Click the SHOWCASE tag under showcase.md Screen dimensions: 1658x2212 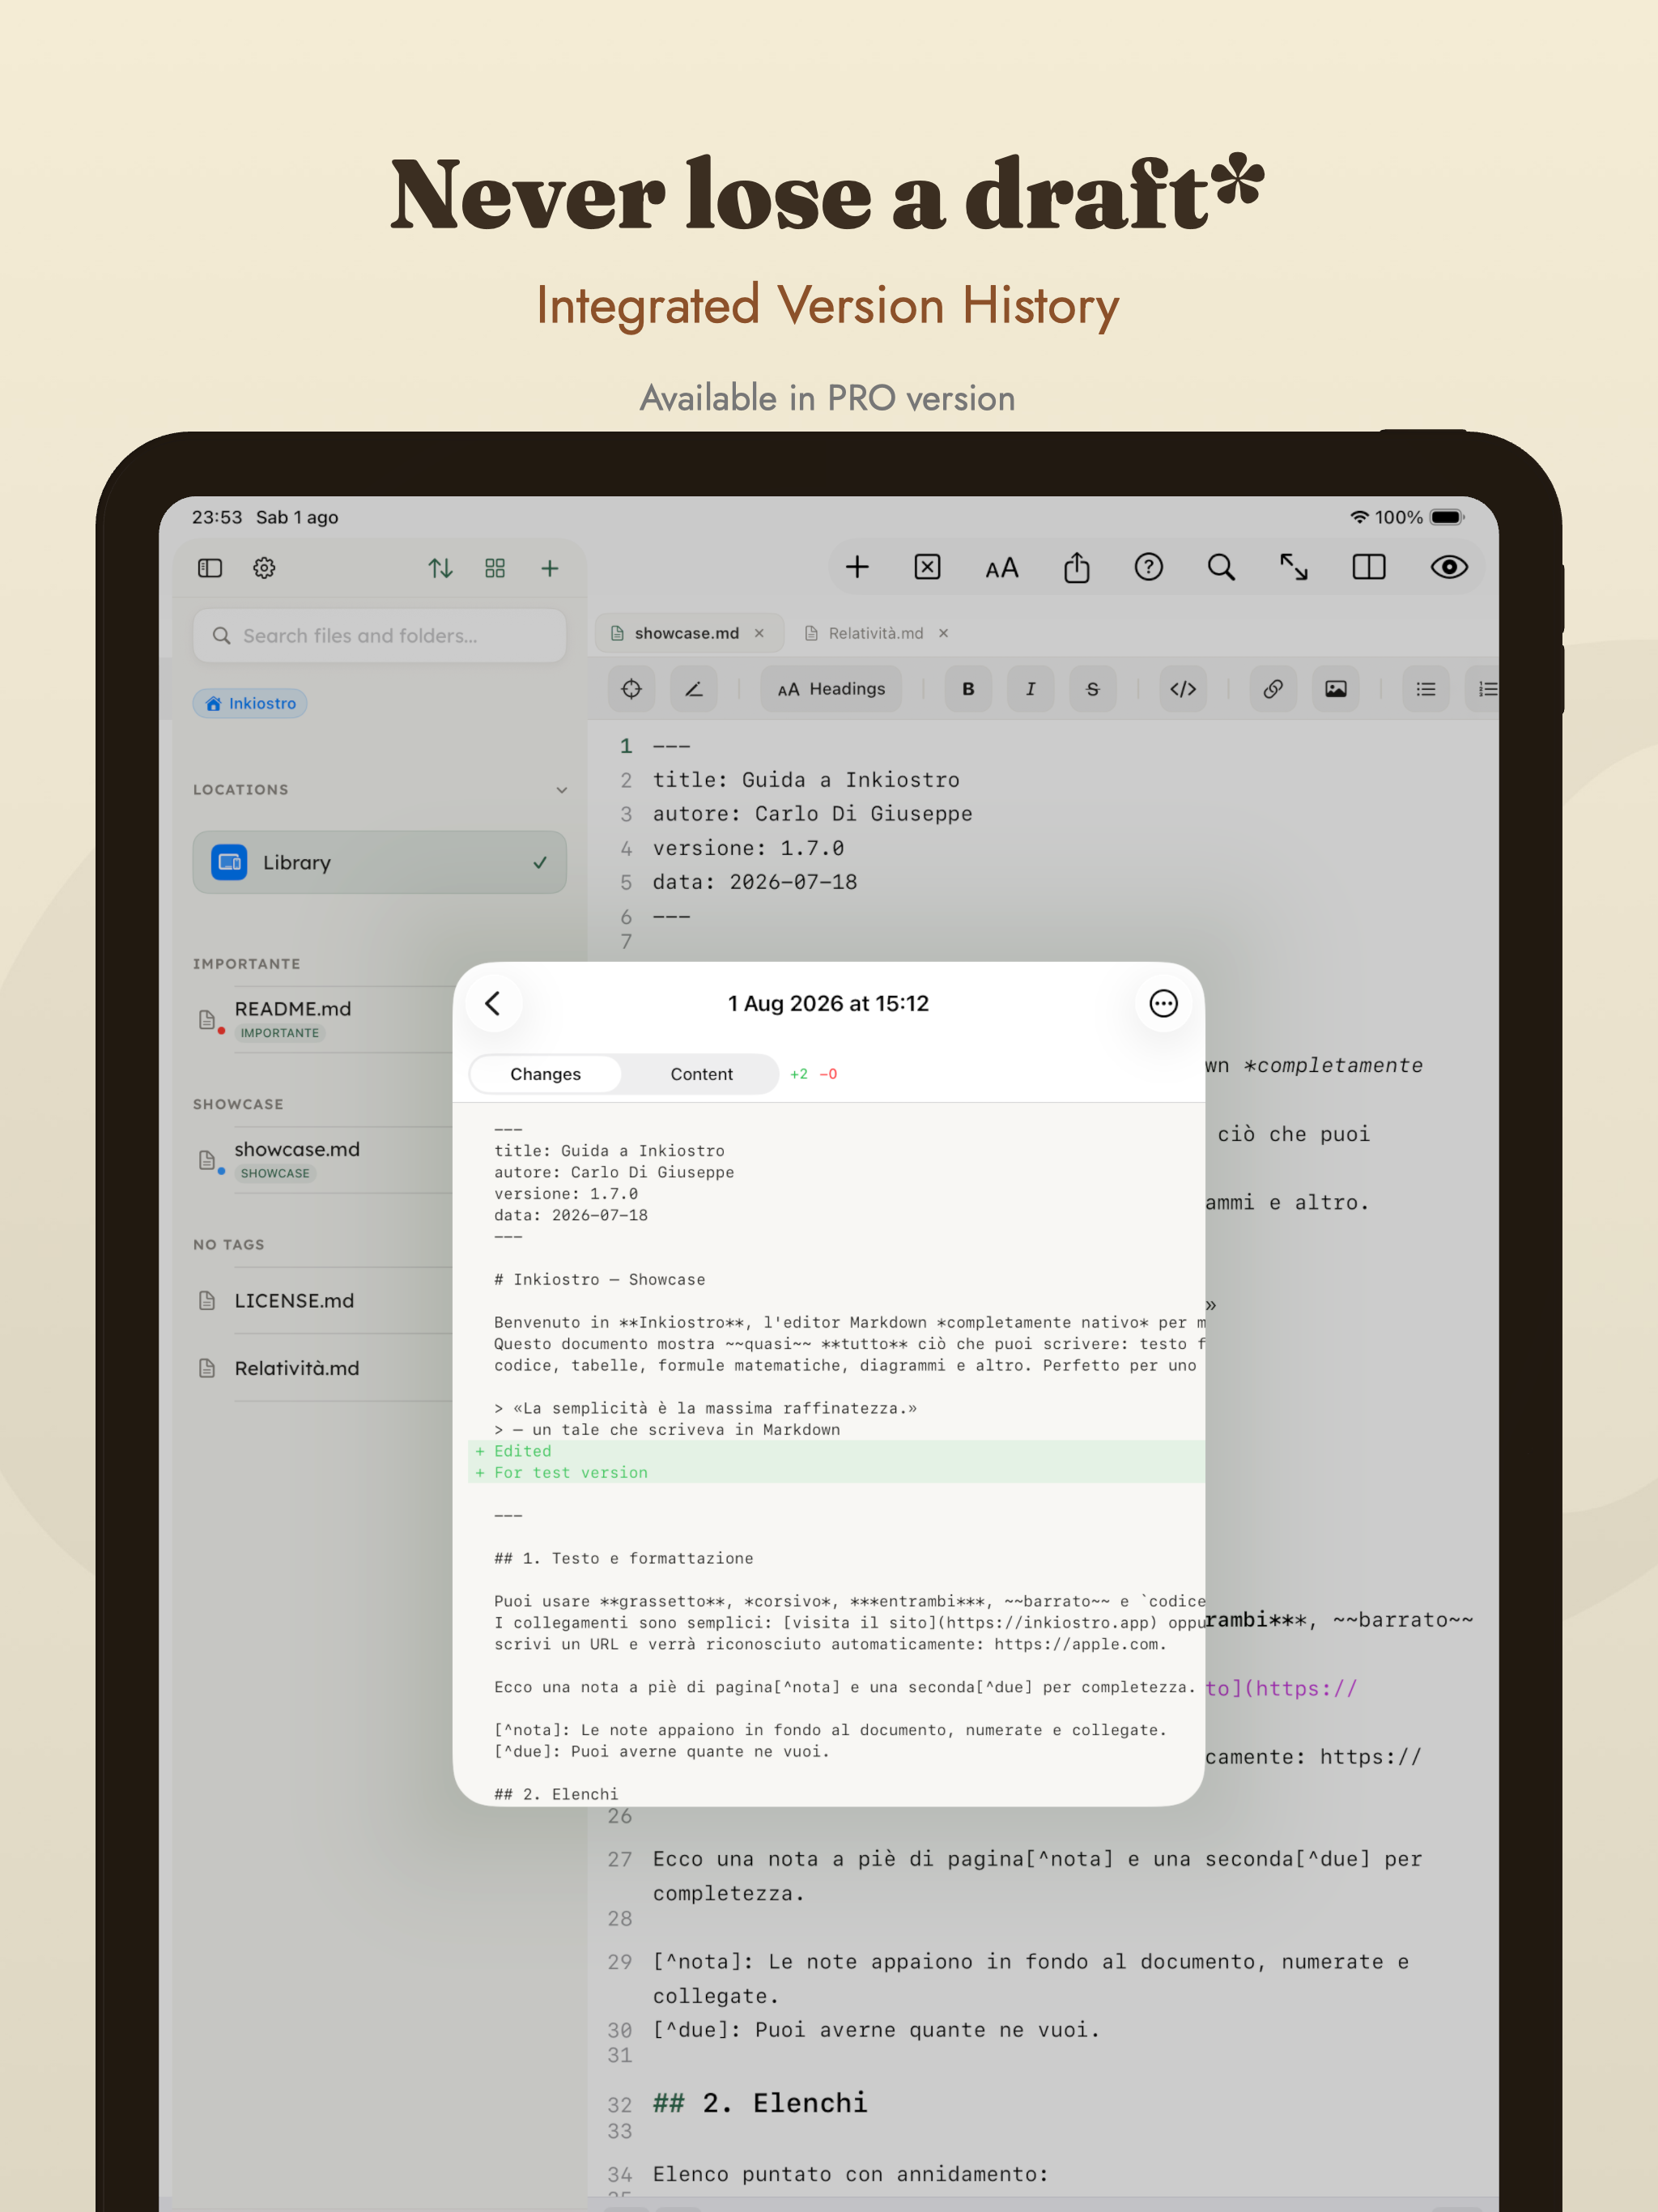tap(275, 1173)
